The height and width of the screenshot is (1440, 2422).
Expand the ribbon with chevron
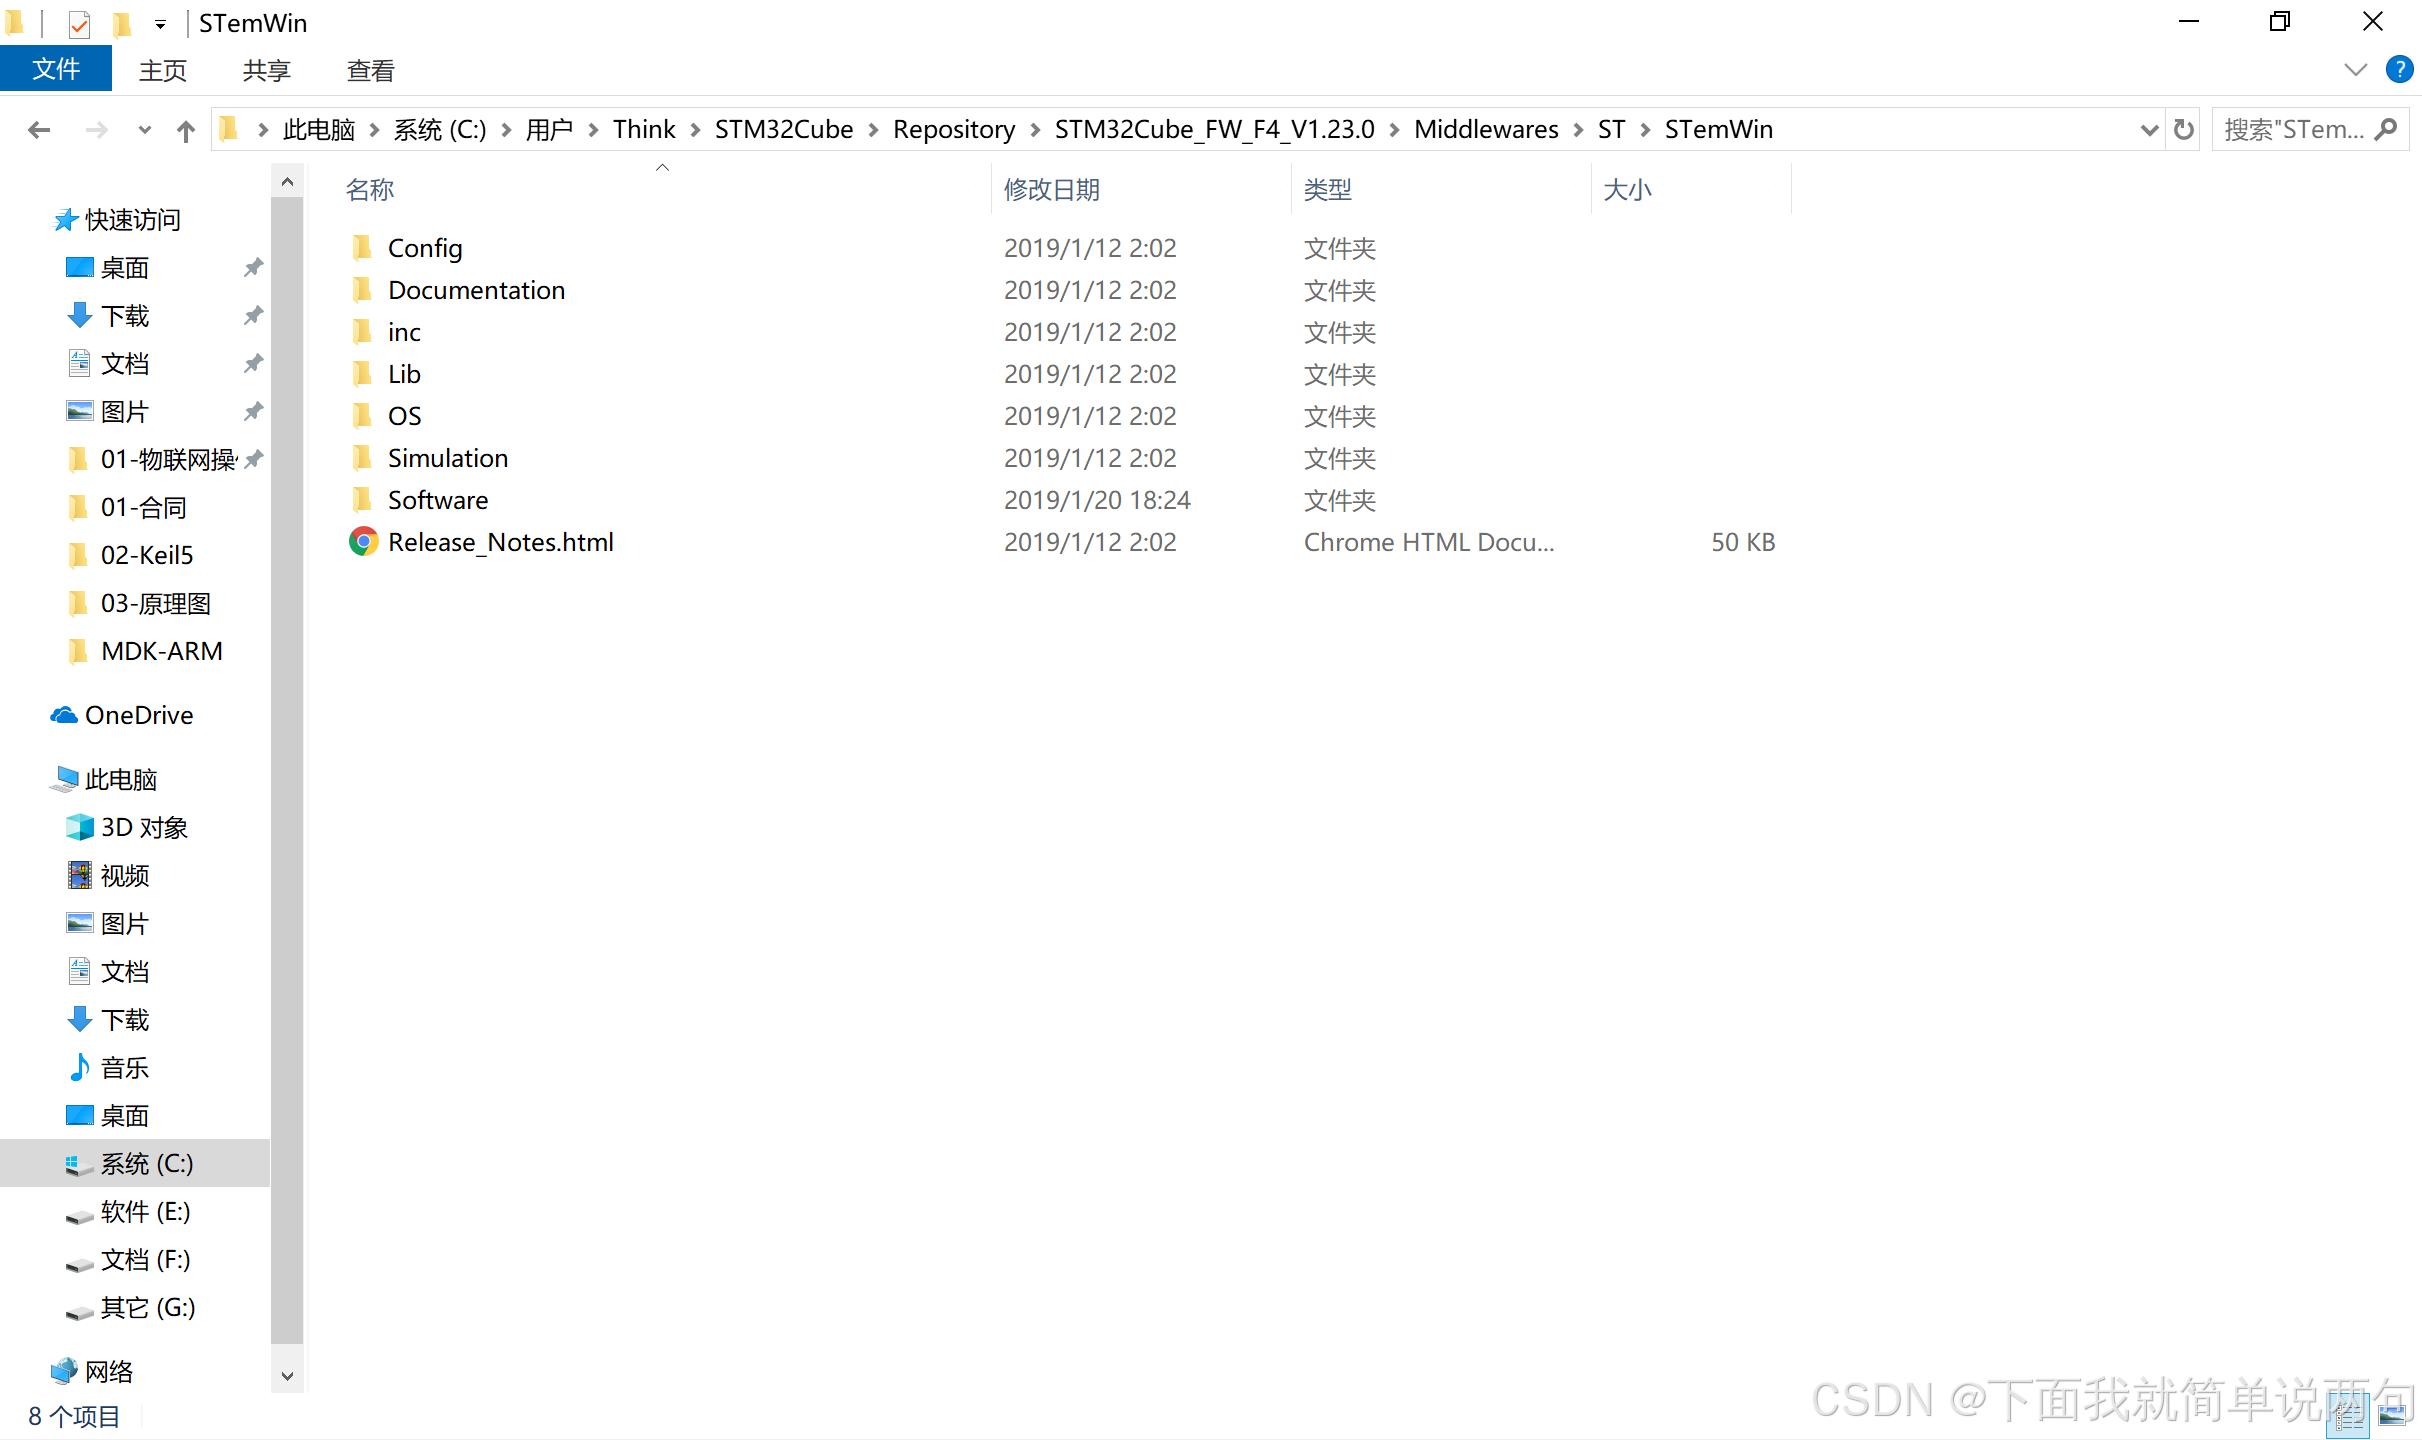[x=2355, y=69]
